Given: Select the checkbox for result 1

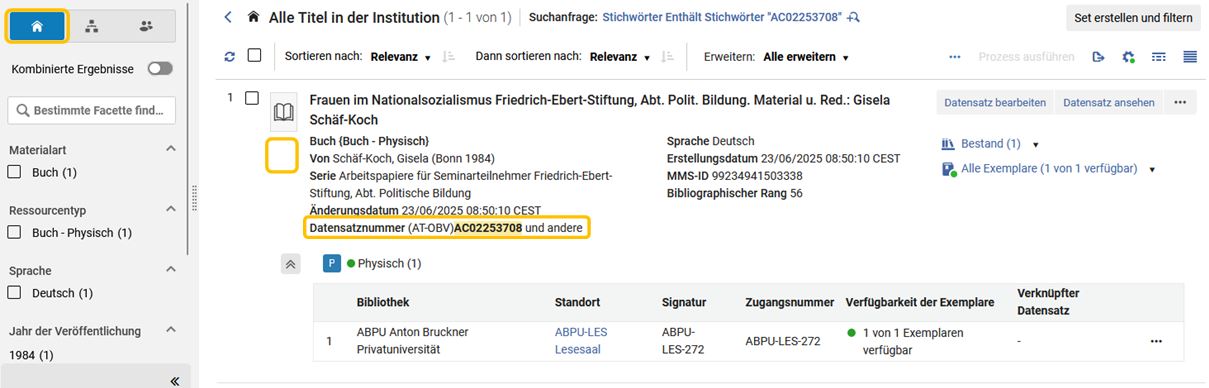Looking at the screenshot, I should pyautogui.click(x=252, y=98).
